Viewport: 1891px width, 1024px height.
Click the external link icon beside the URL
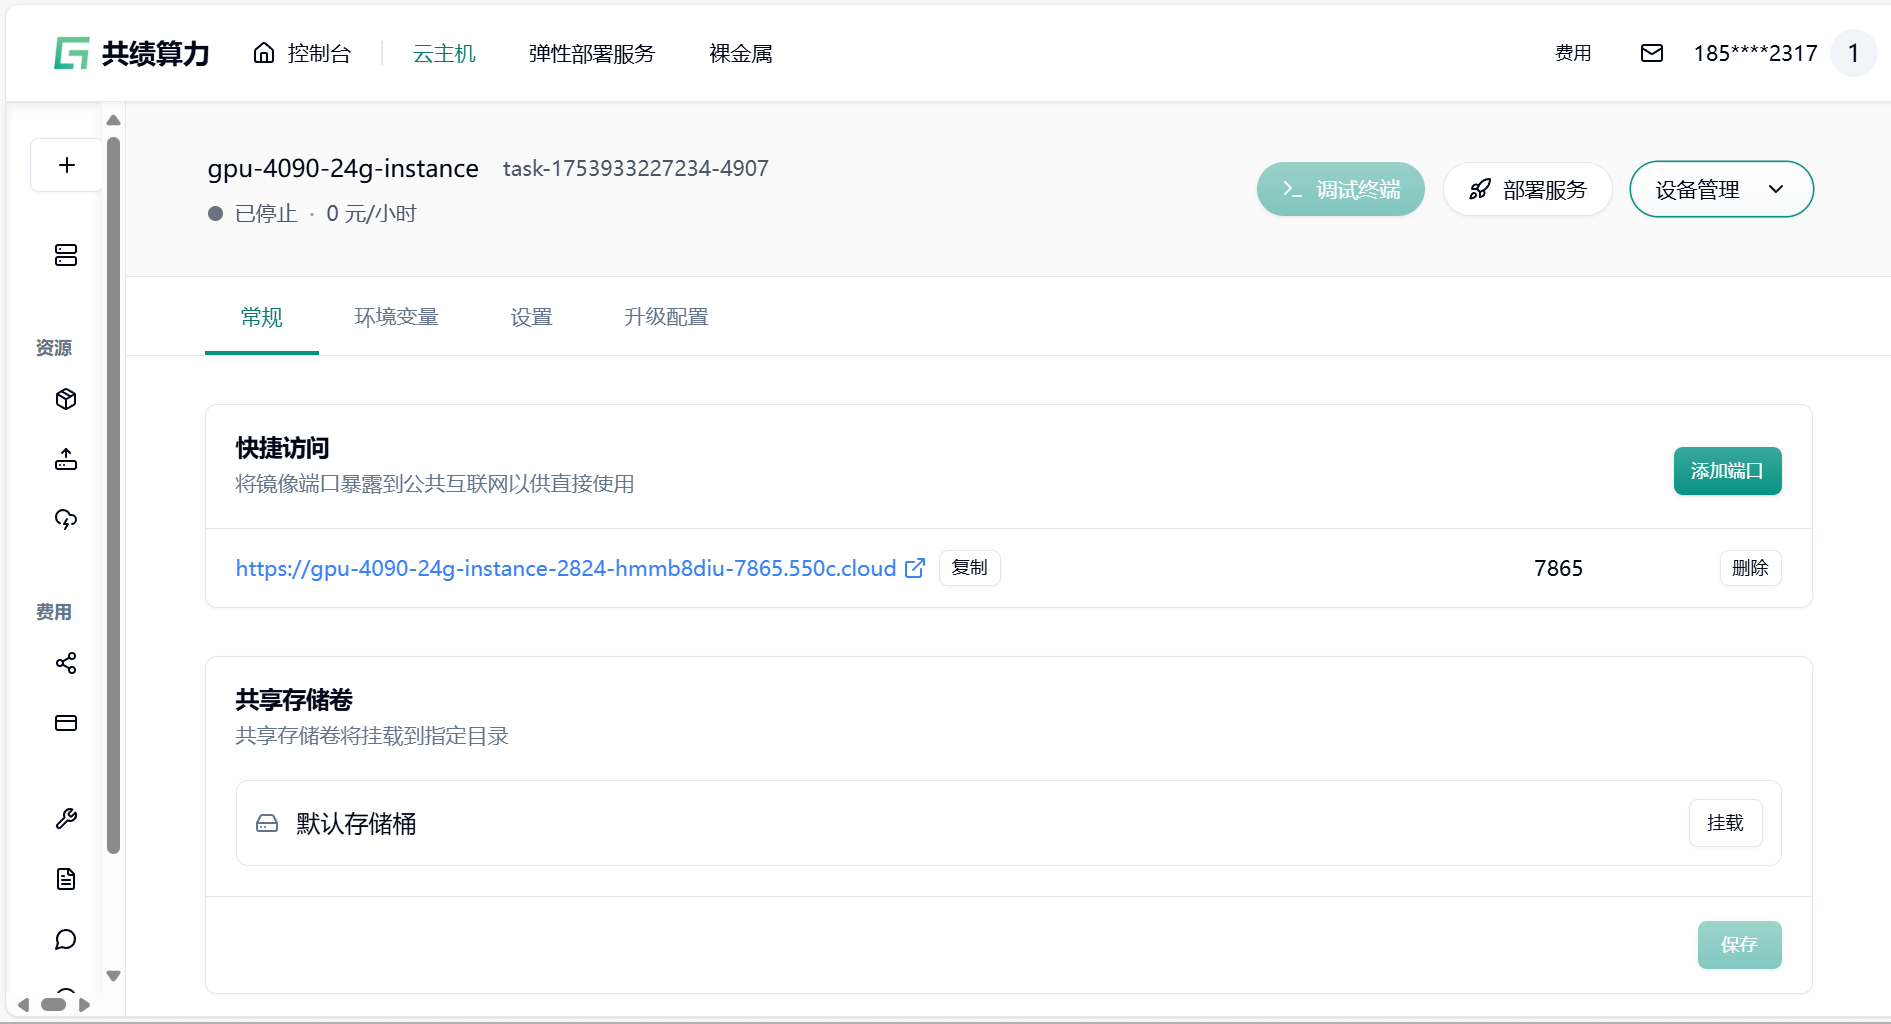915,568
